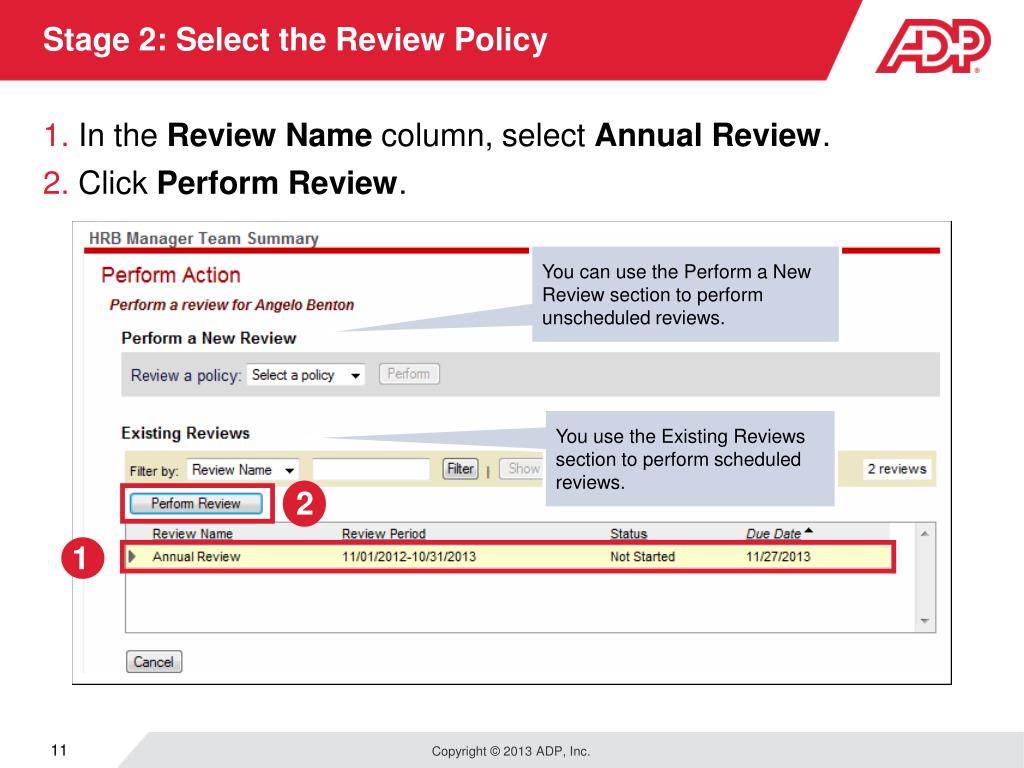
Task: Click the Due Date ascending sort arrow
Action: pos(809,531)
